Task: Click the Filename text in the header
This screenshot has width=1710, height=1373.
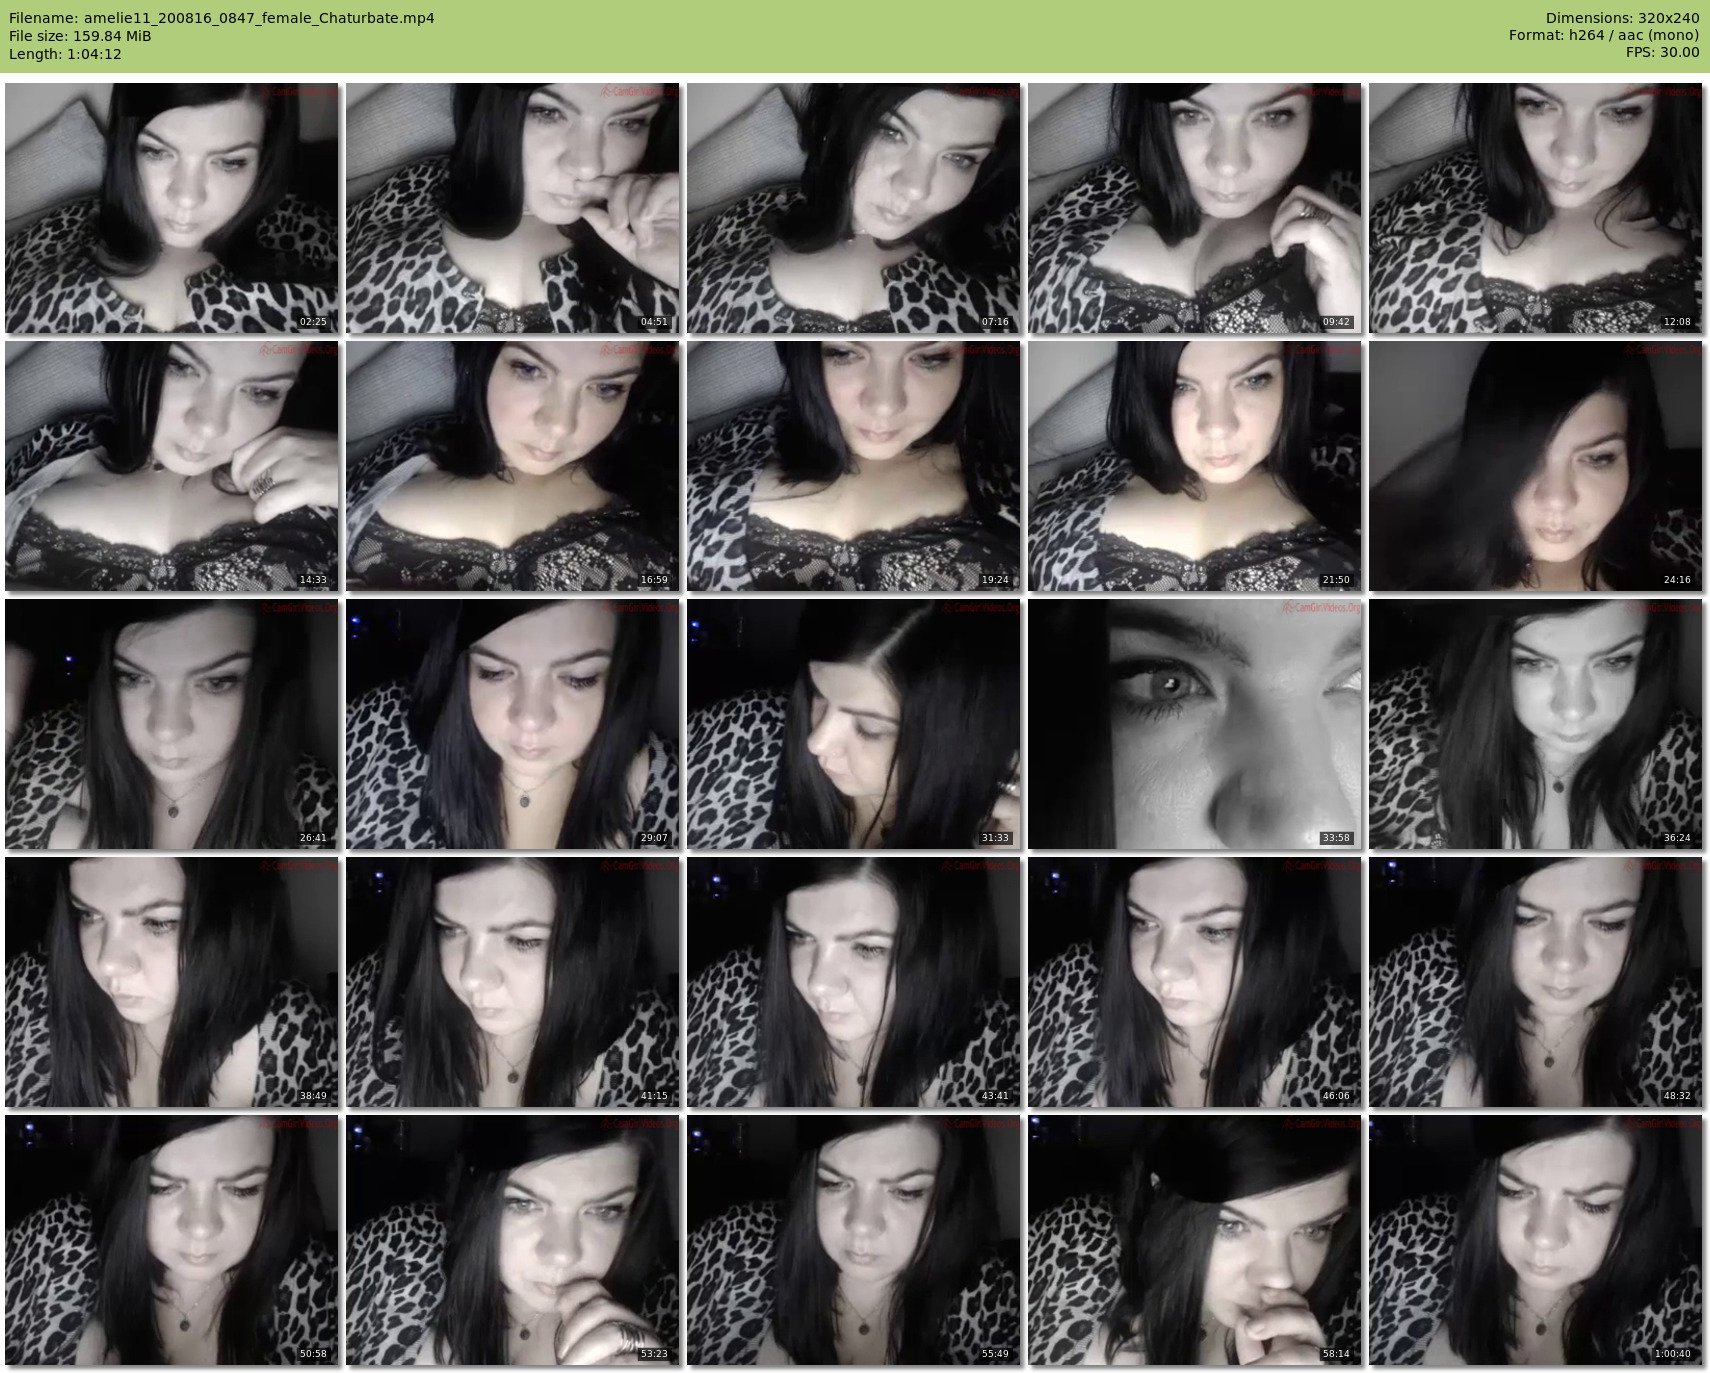Action: pyautogui.click(x=222, y=18)
